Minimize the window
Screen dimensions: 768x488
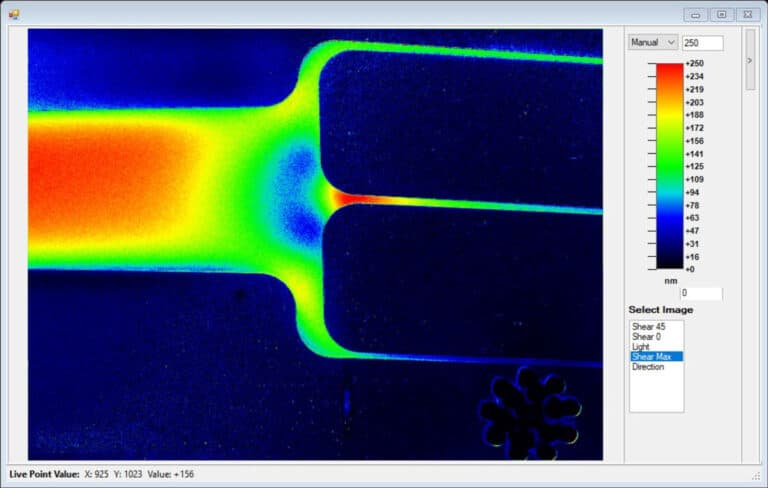tap(696, 15)
